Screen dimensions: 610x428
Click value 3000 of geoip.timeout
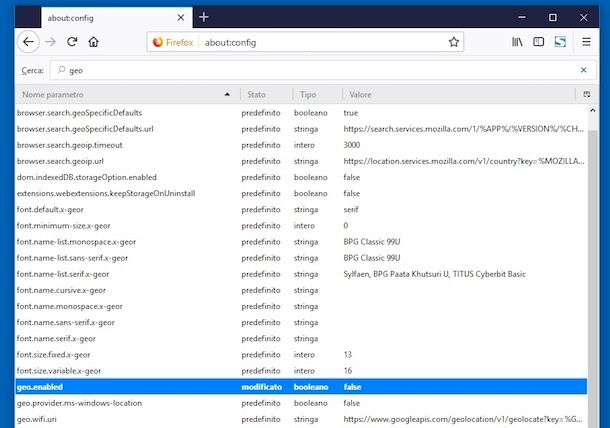pos(352,145)
